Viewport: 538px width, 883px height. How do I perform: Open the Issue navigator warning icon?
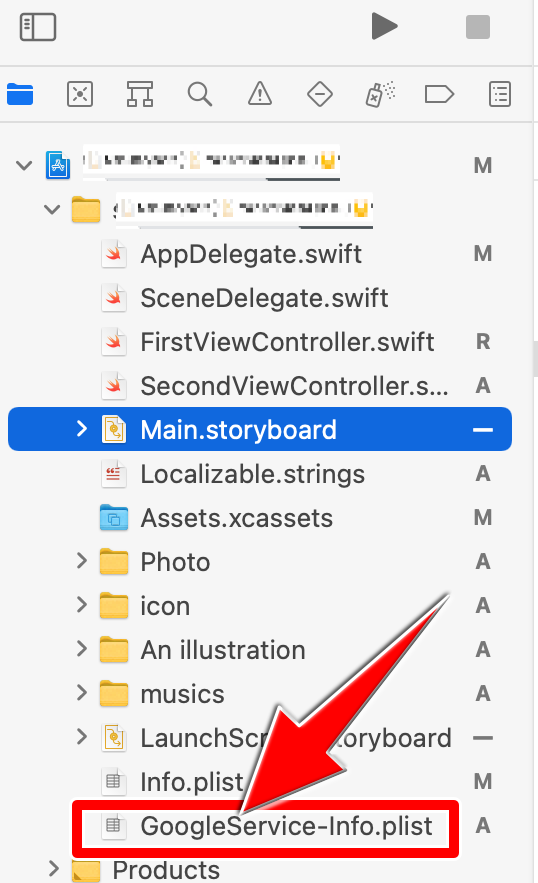click(x=260, y=93)
